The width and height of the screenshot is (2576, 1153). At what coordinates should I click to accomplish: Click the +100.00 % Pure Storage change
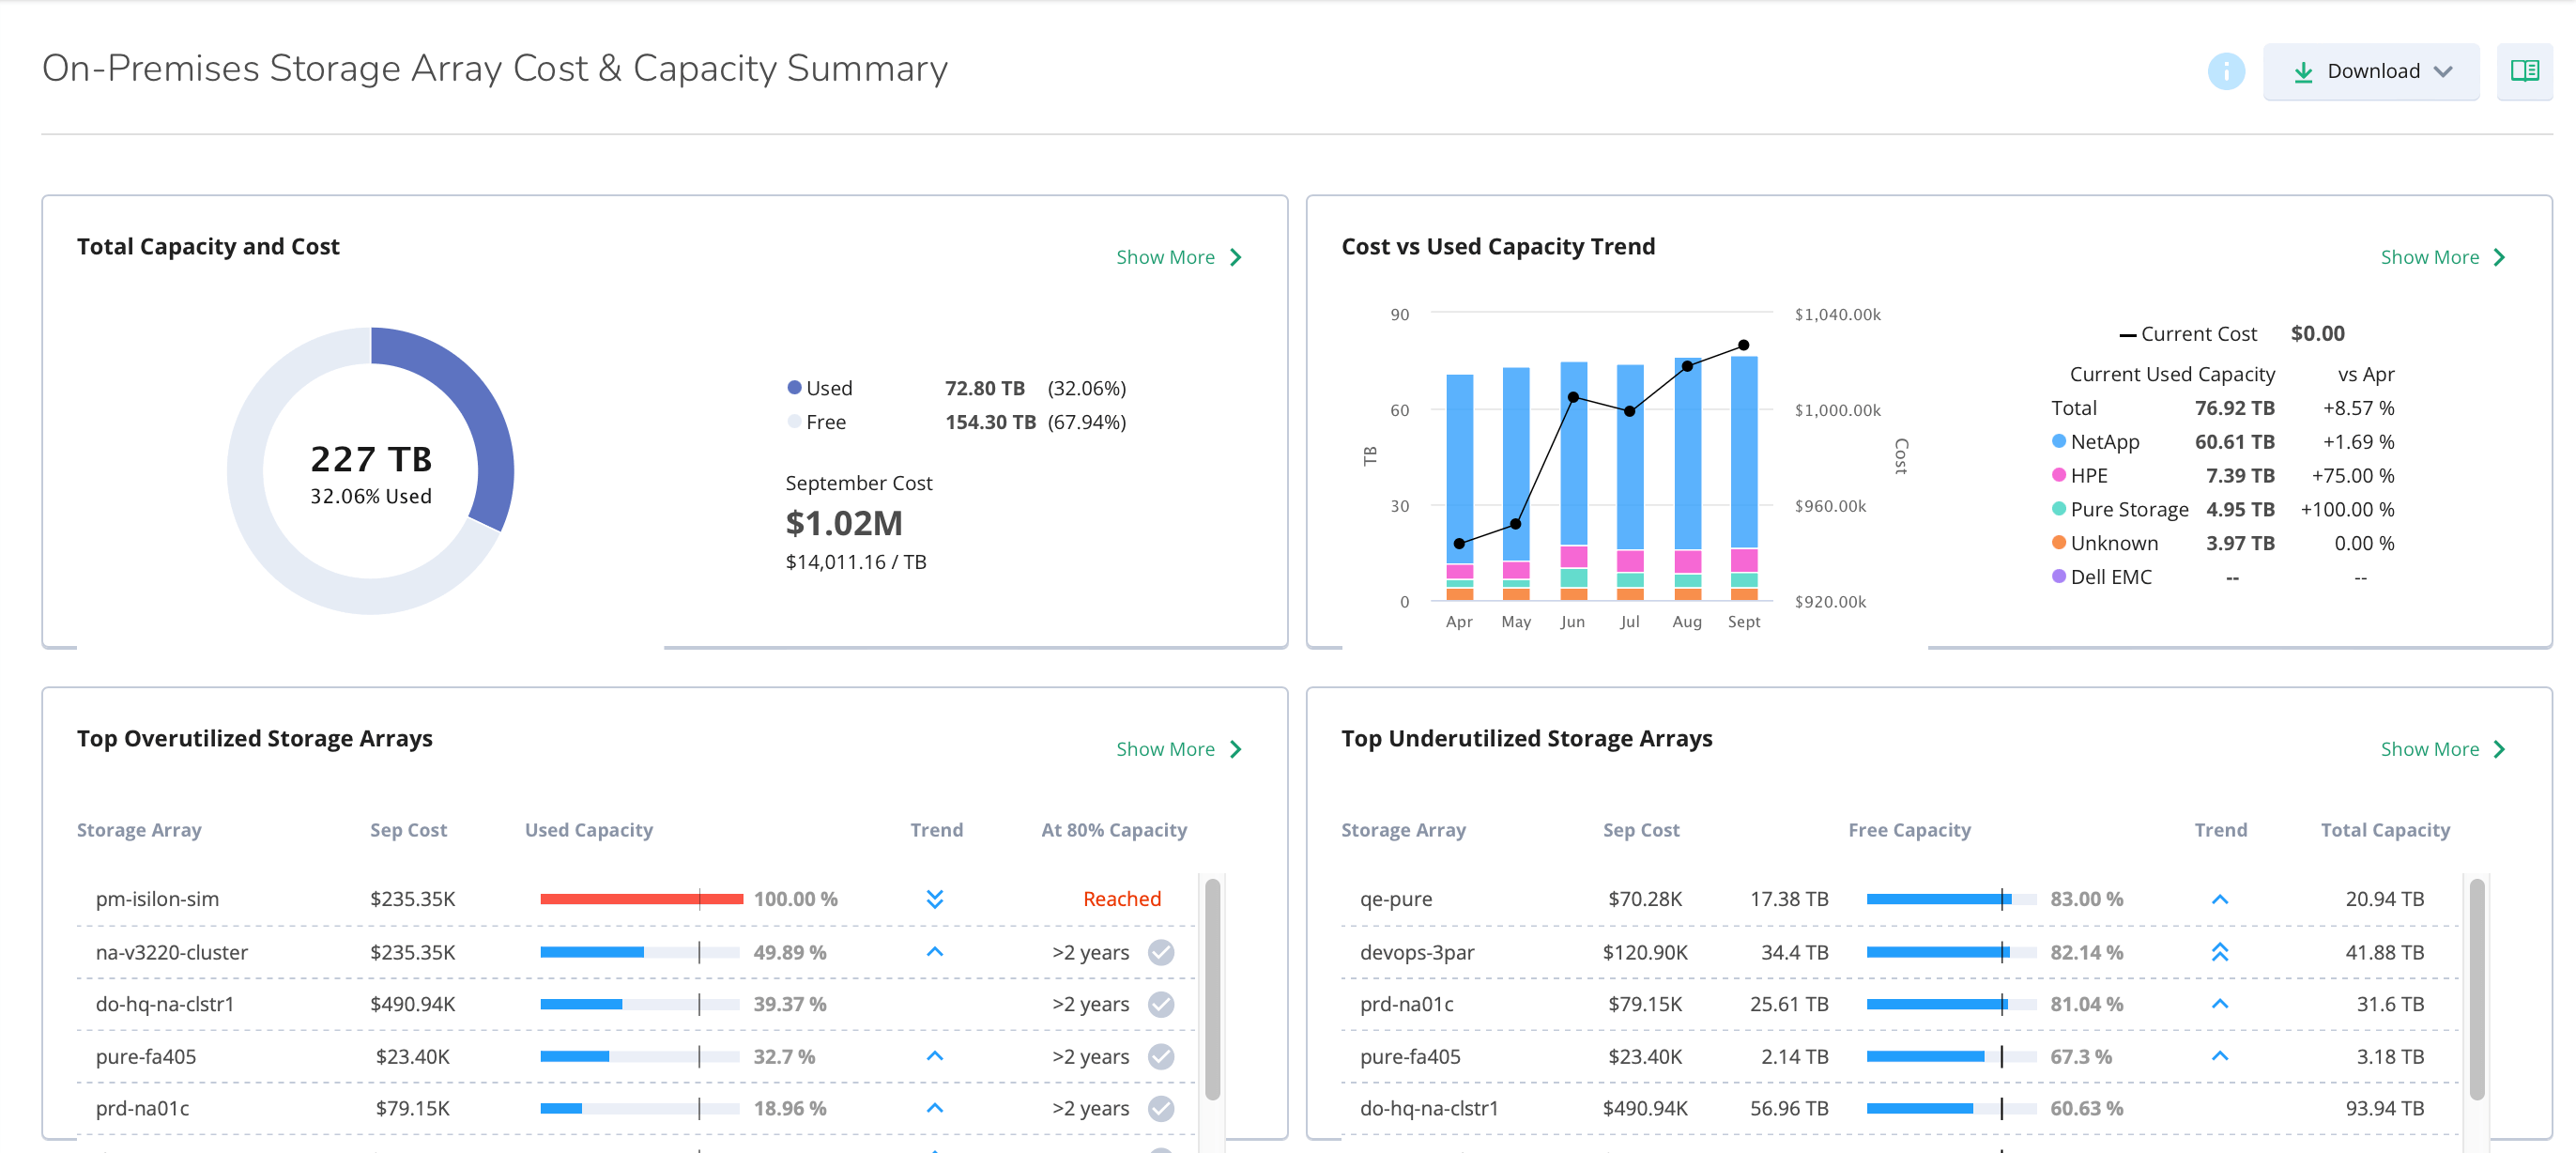(2346, 509)
